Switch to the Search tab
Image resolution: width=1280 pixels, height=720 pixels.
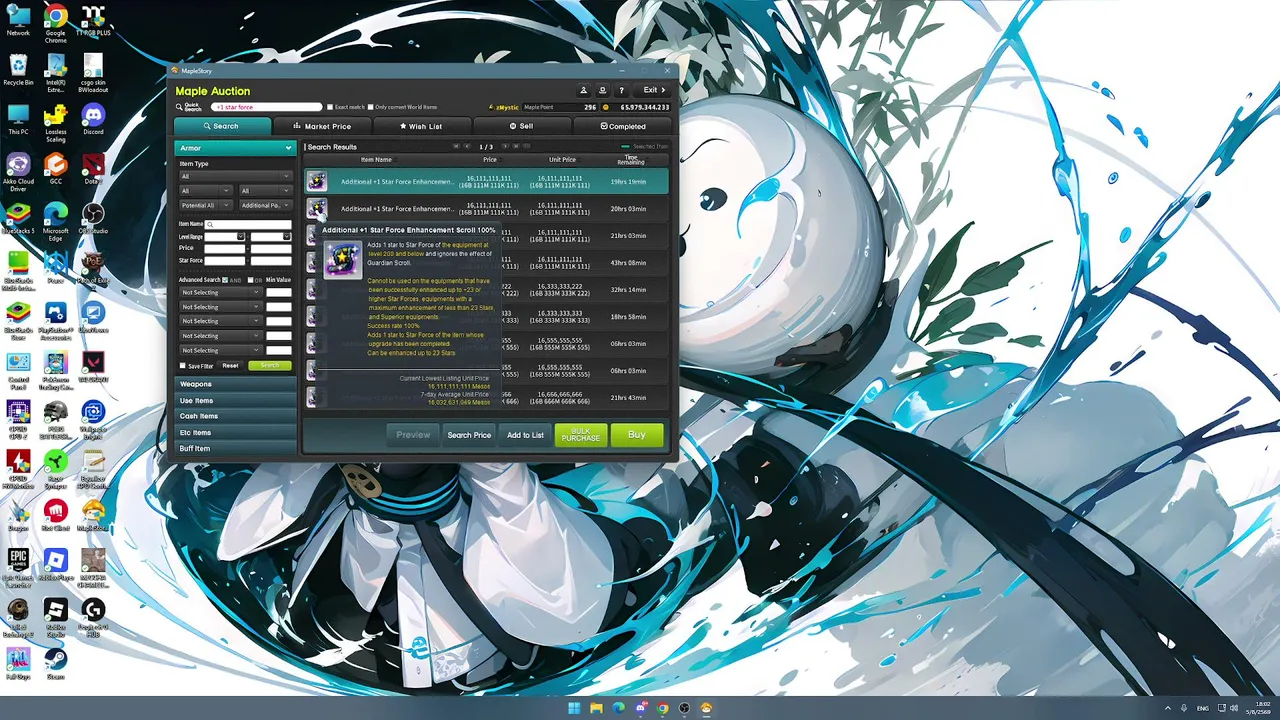pos(222,126)
